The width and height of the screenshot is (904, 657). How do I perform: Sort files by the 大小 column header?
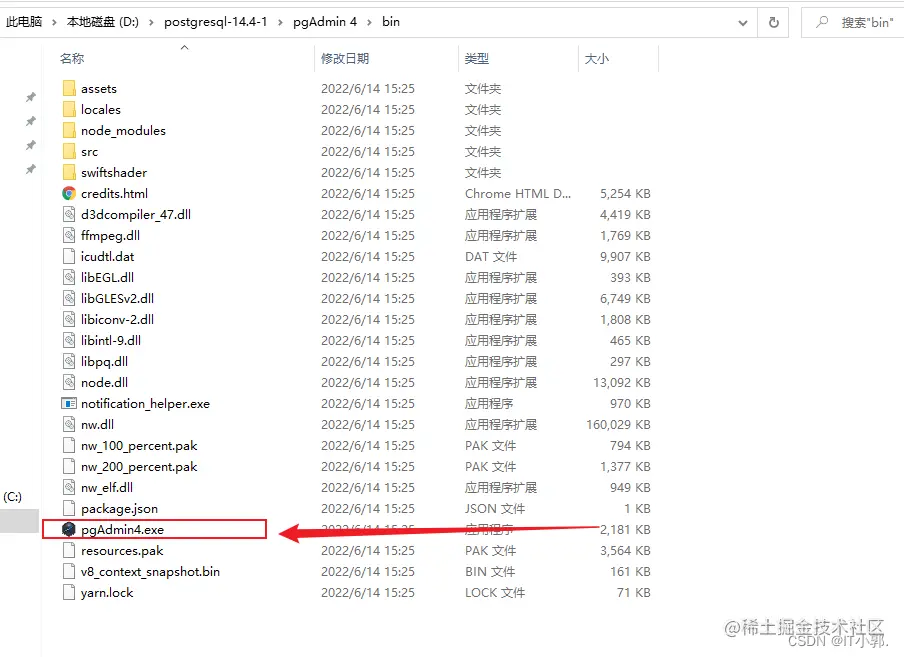click(x=597, y=58)
